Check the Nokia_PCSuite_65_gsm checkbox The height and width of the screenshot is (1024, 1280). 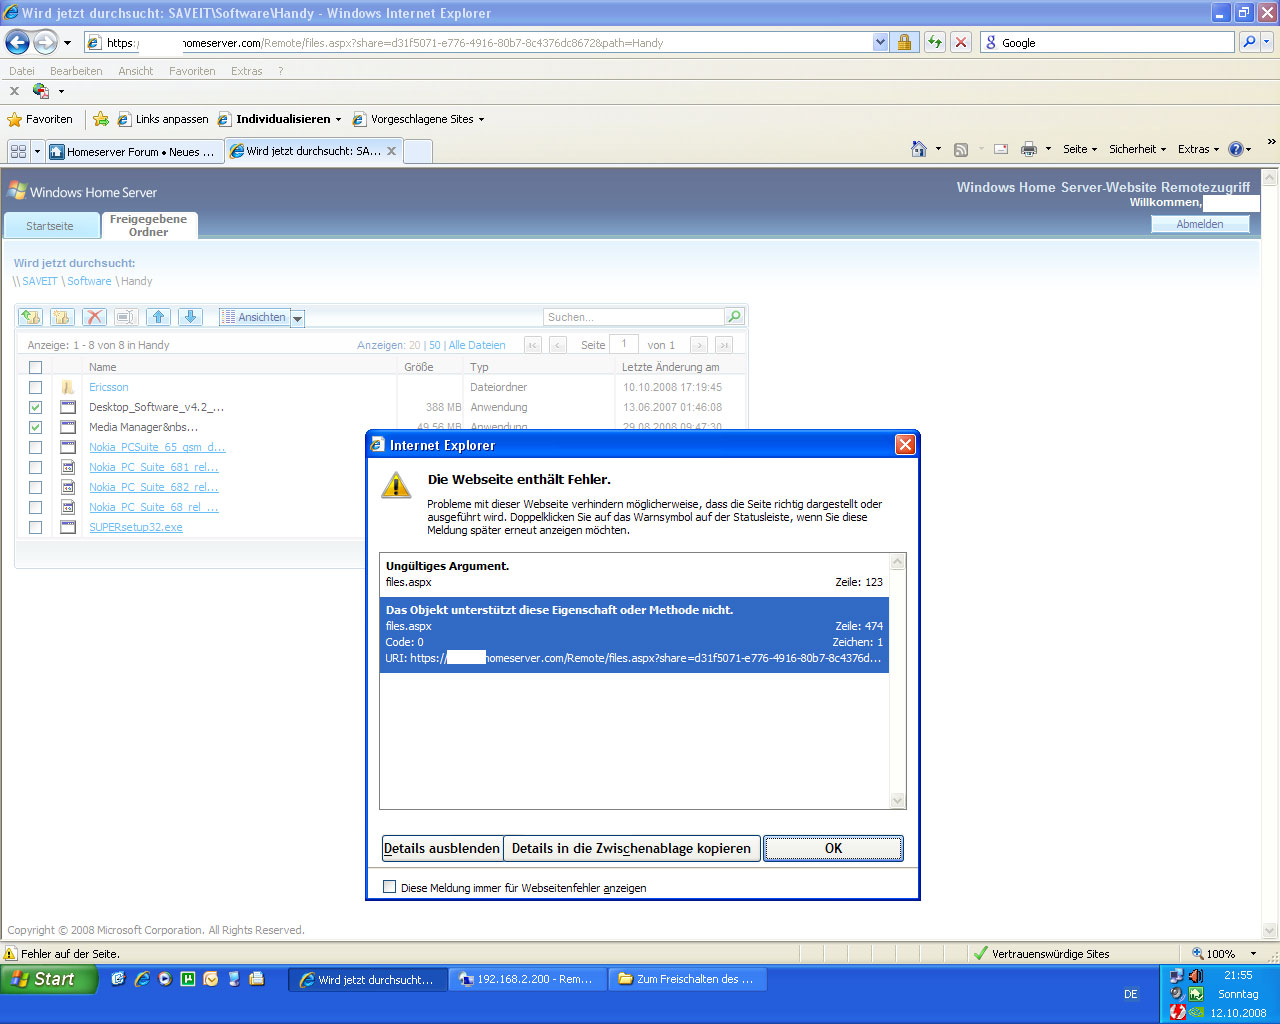[35, 447]
